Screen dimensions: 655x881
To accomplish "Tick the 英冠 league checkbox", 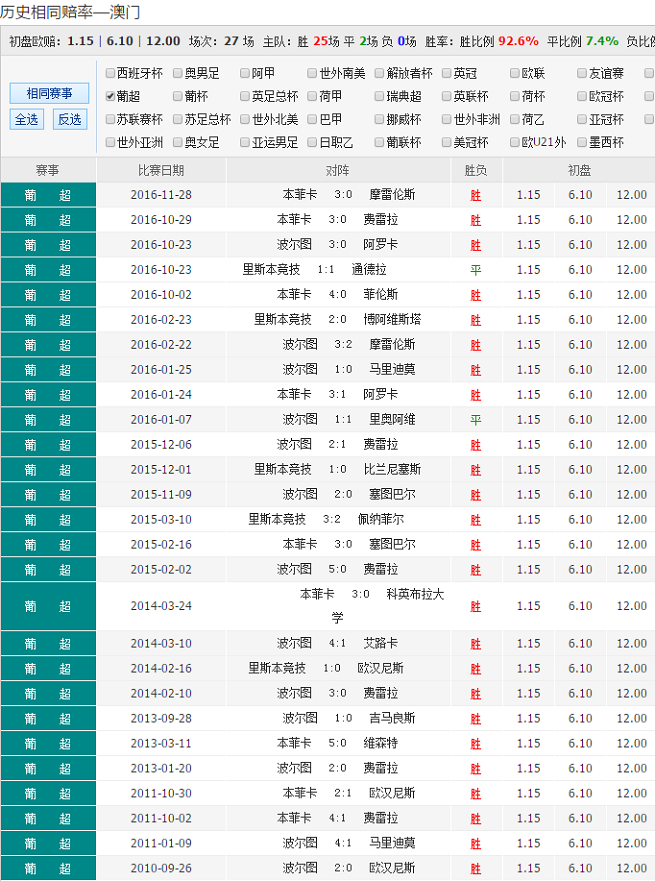I will (x=446, y=74).
